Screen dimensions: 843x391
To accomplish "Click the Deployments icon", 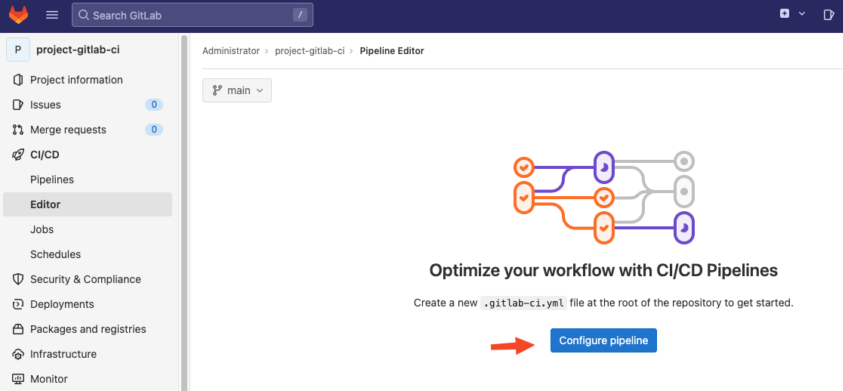I will [18, 304].
